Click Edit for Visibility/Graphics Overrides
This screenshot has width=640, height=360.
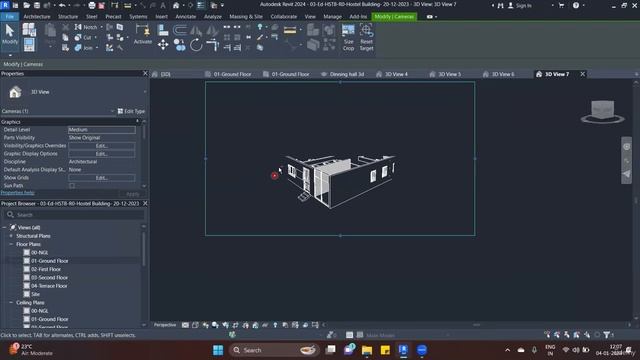(x=102, y=146)
